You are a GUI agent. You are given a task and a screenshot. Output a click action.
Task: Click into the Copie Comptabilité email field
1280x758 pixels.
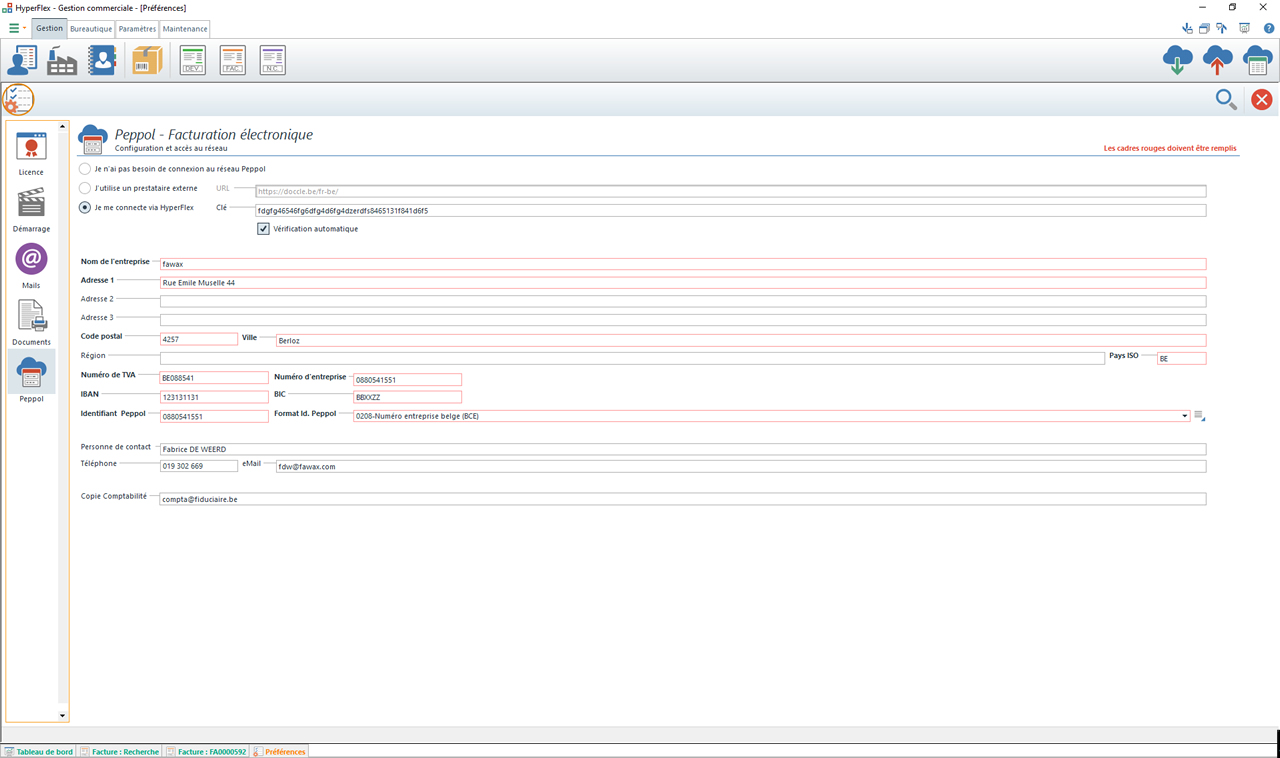pos(680,499)
